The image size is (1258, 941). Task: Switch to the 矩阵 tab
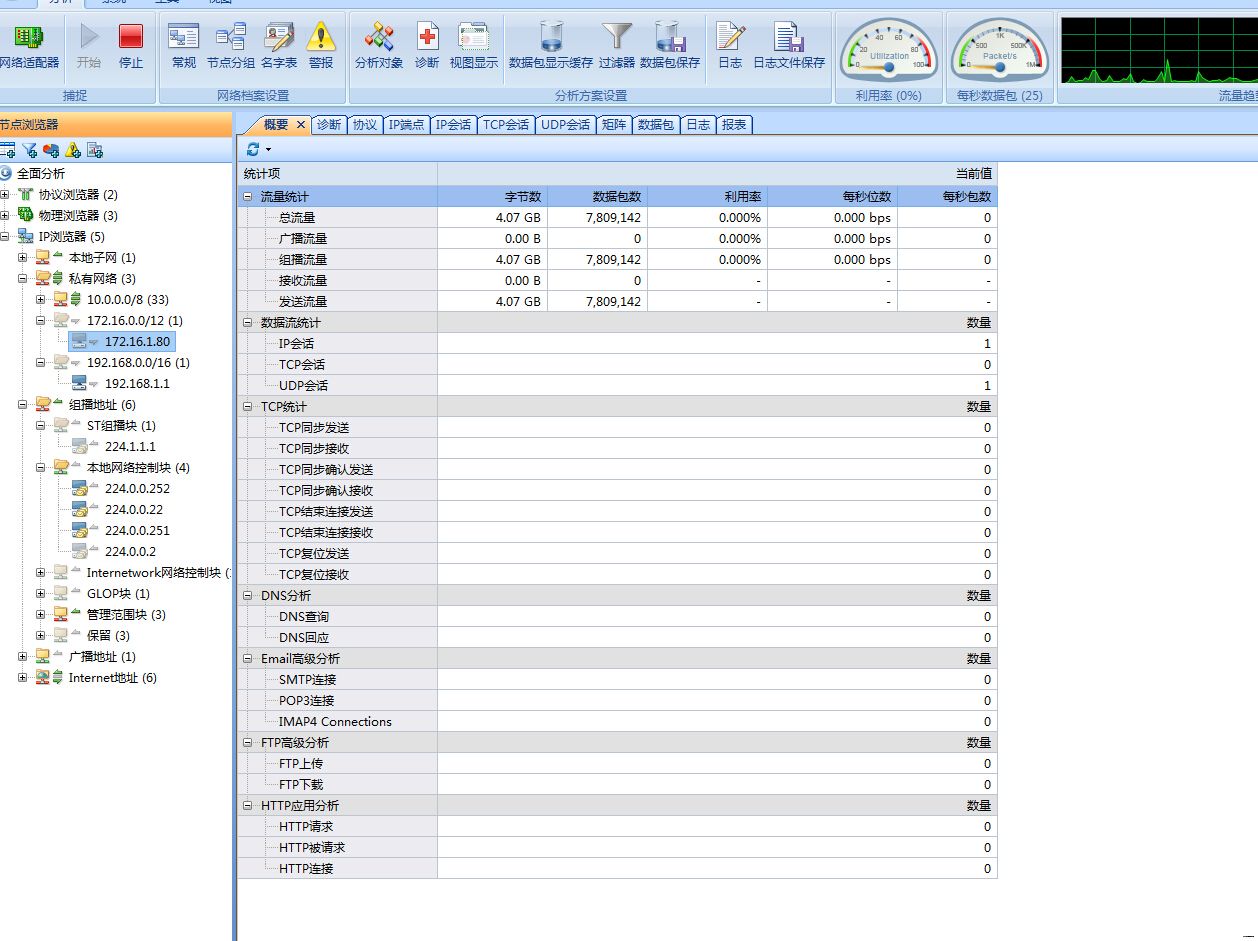tap(614, 125)
